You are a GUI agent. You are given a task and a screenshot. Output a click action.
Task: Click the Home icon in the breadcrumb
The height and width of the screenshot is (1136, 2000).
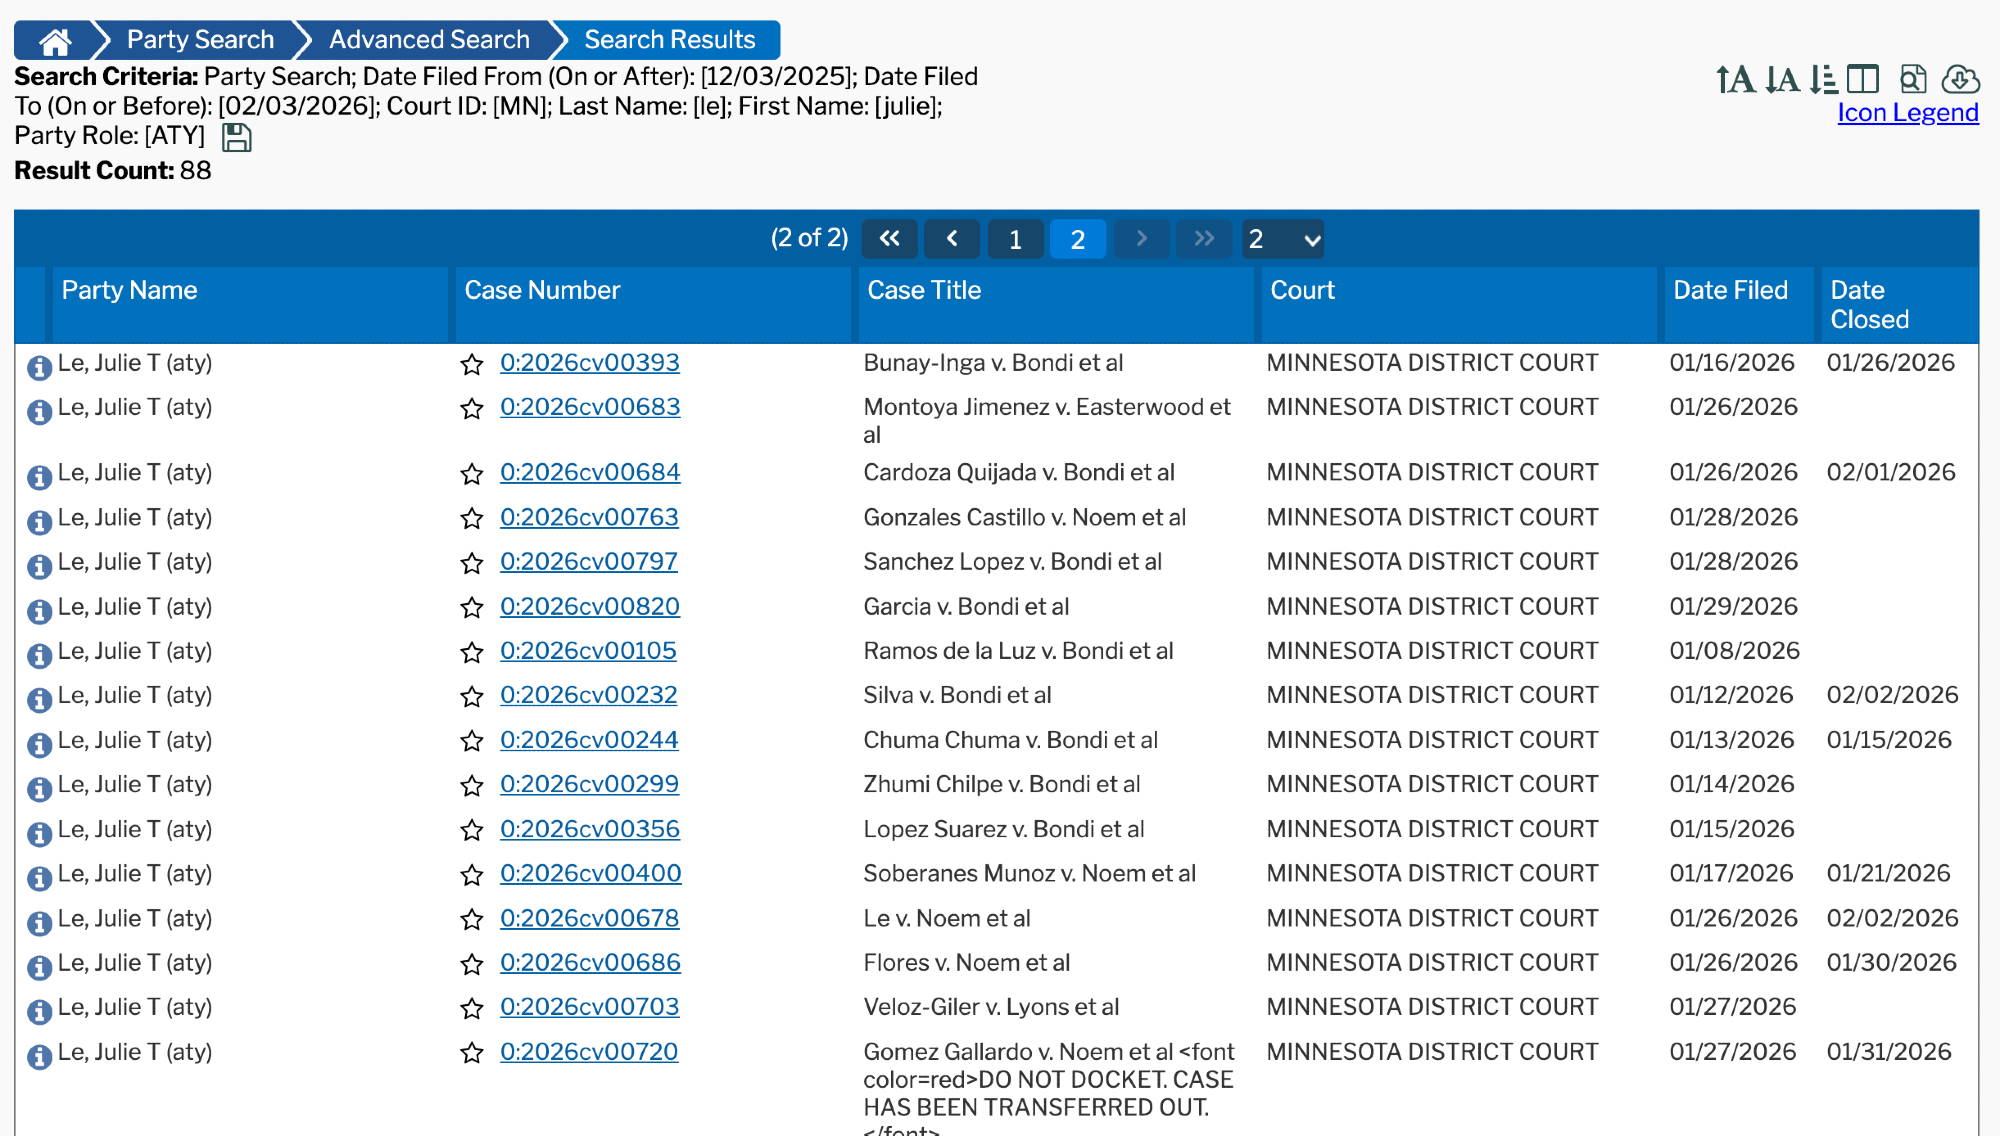[x=55, y=41]
